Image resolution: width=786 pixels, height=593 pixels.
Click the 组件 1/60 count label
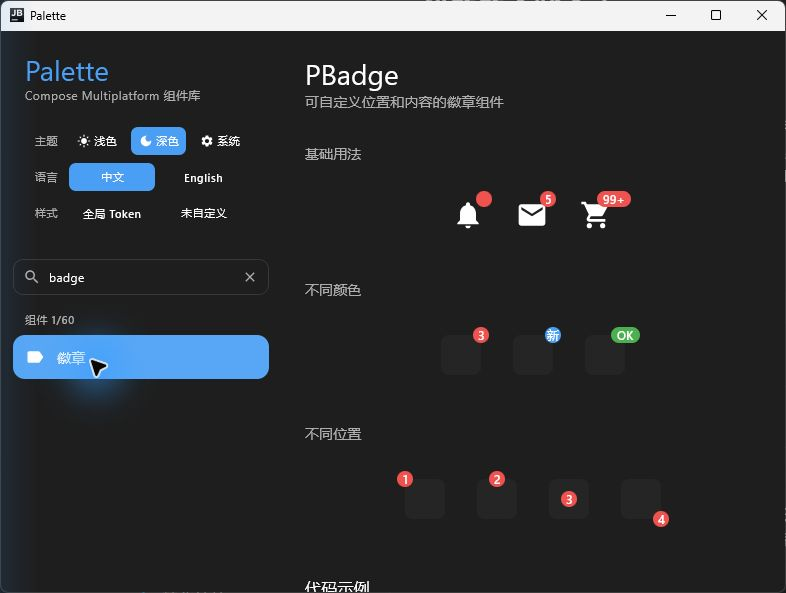click(50, 320)
